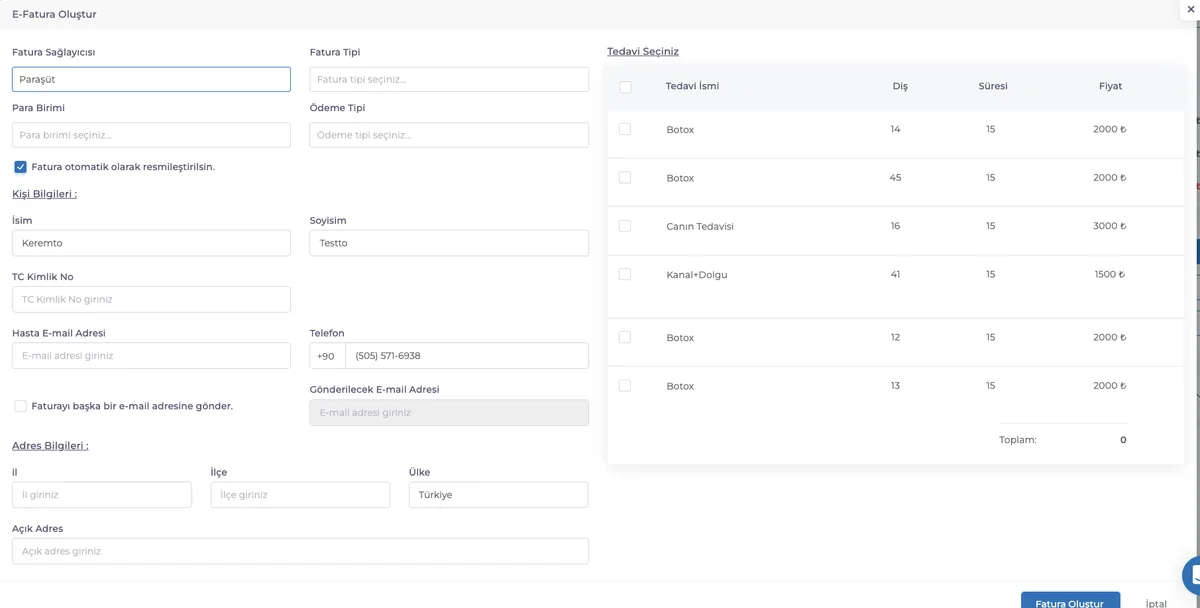The image size is (1200, 608).
Task: Select the Kanal+Dolgu treatment checkbox
Action: coord(625,274)
